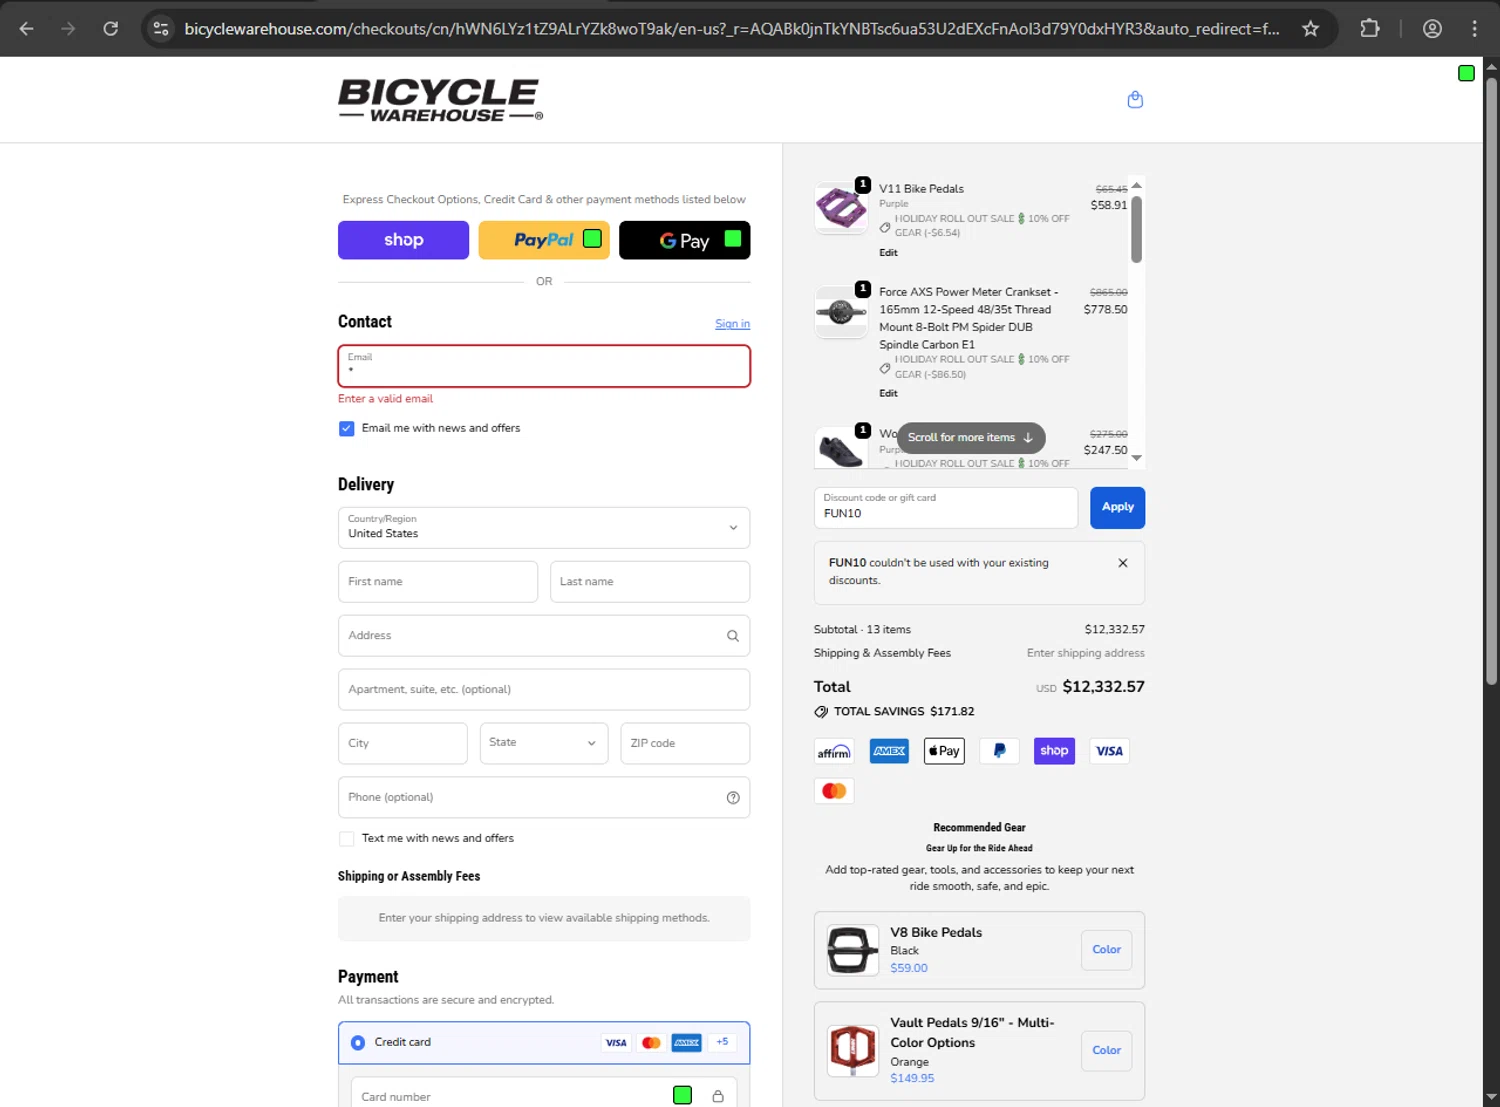Click the V8 Bike Pedals recommended thumbnail
1500x1107 pixels.
coord(852,950)
